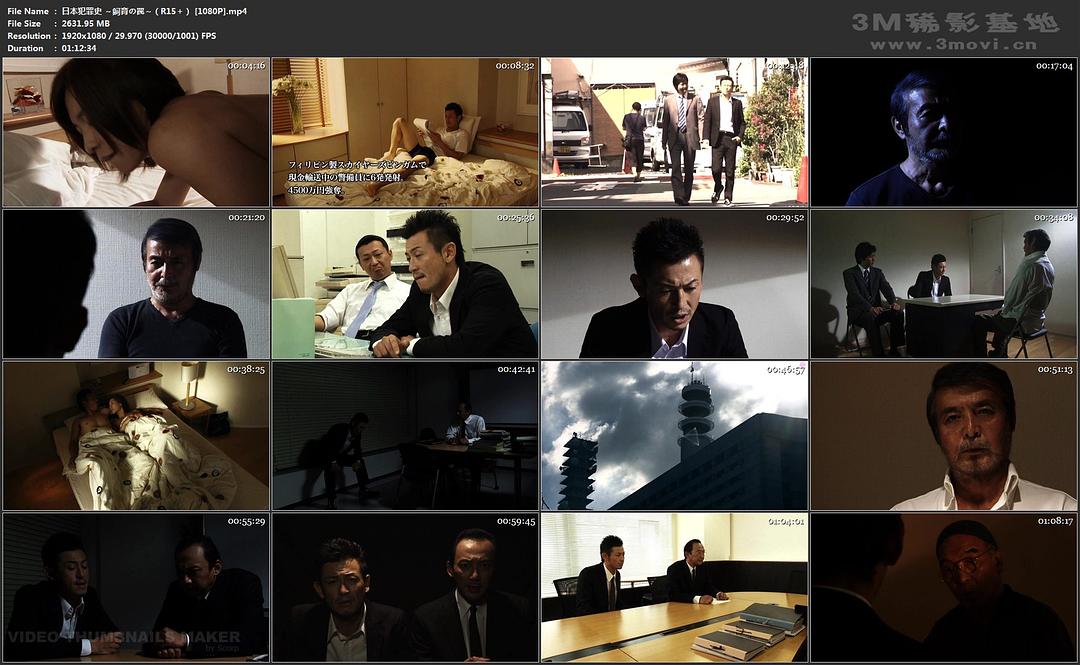Image resolution: width=1080 pixels, height=665 pixels.
Task: Open the street scene thumbnail with two suited men
Action: 674,132
